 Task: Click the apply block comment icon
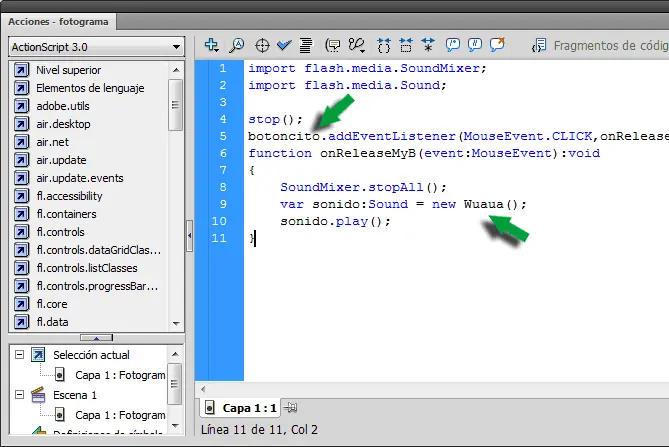pyautogui.click(x=453, y=45)
